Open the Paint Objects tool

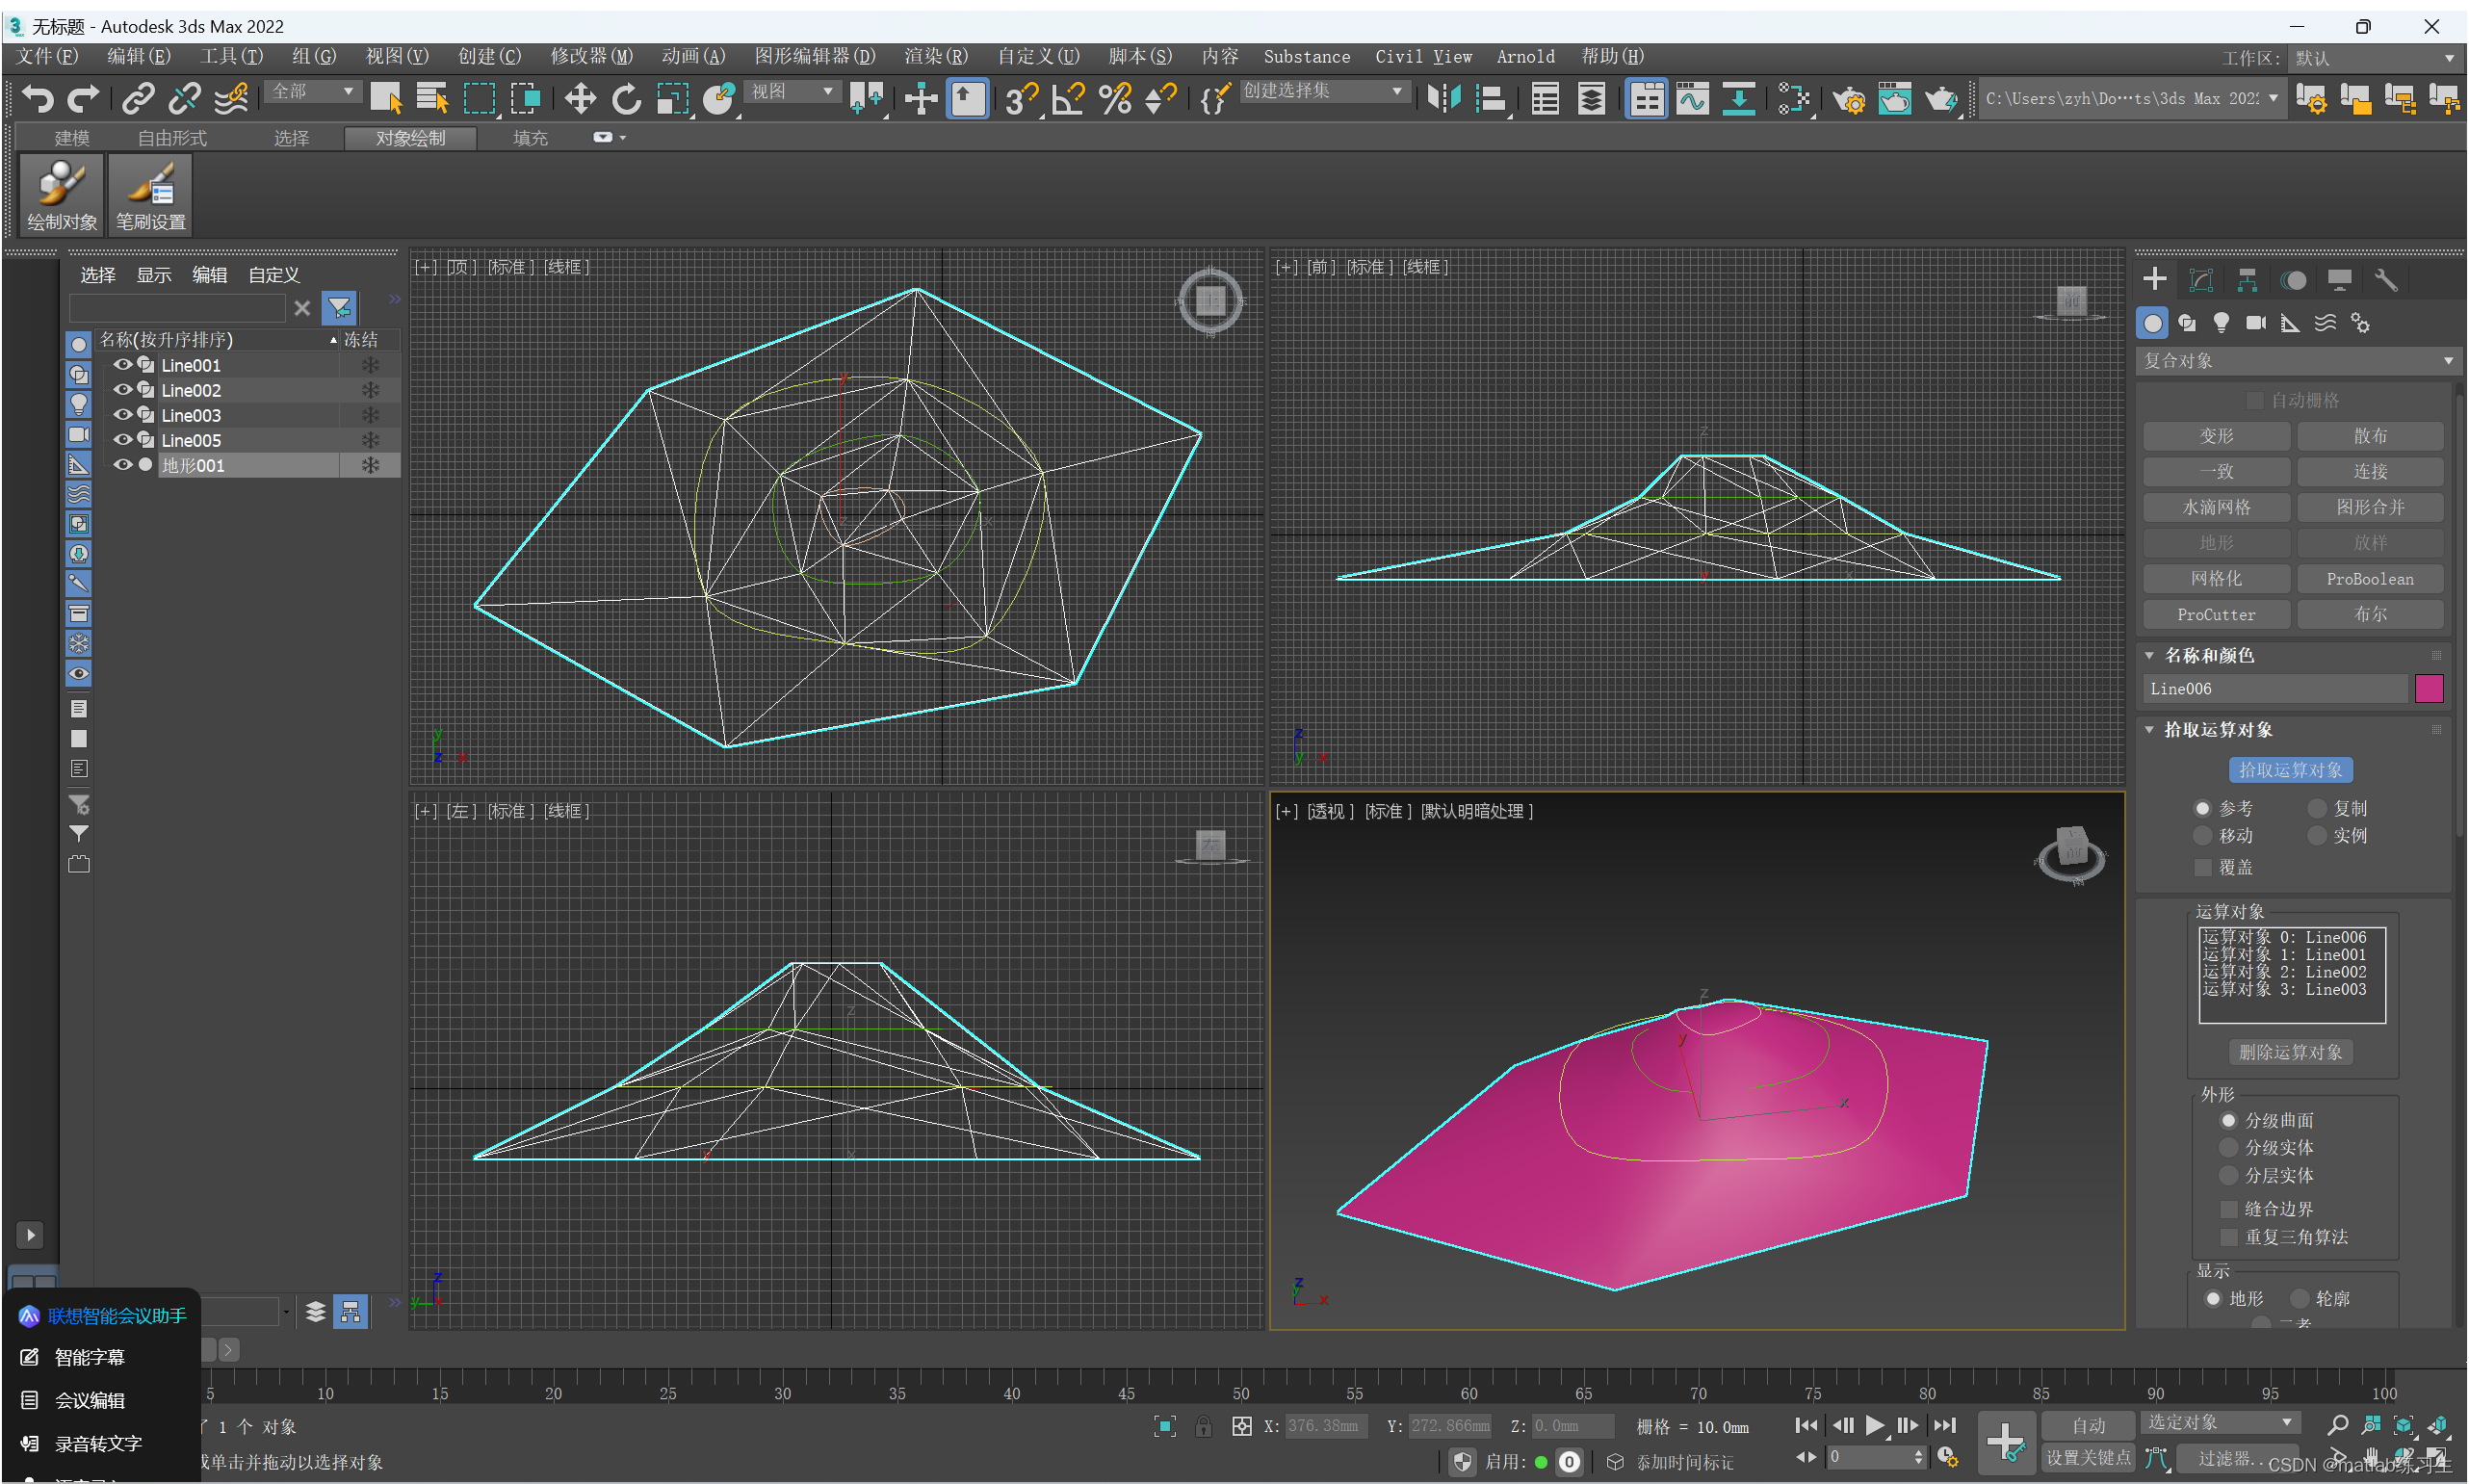pyautogui.click(x=61, y=195)
